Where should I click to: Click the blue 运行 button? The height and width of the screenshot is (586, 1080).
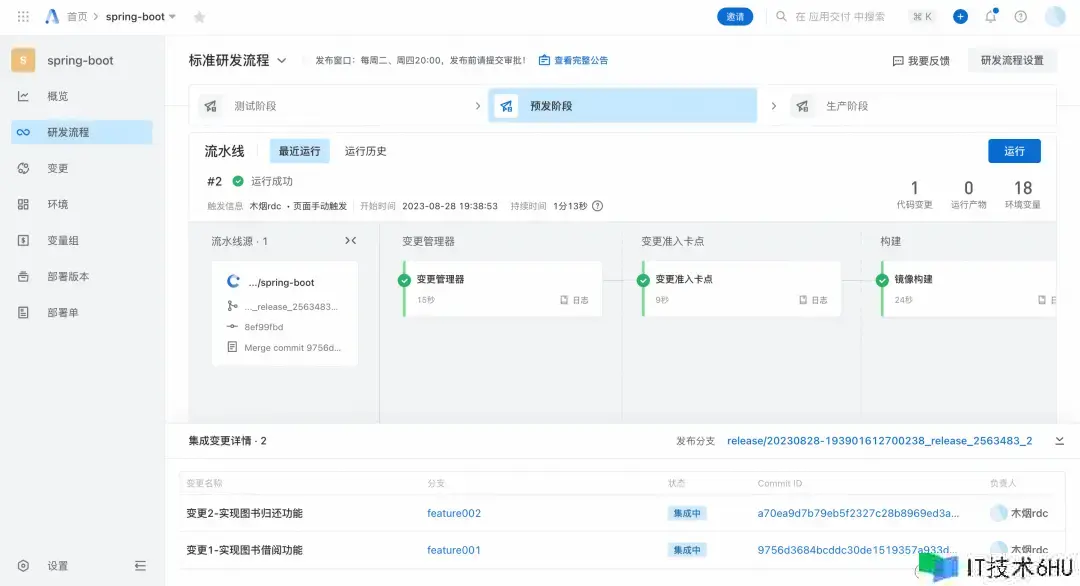1014,151
